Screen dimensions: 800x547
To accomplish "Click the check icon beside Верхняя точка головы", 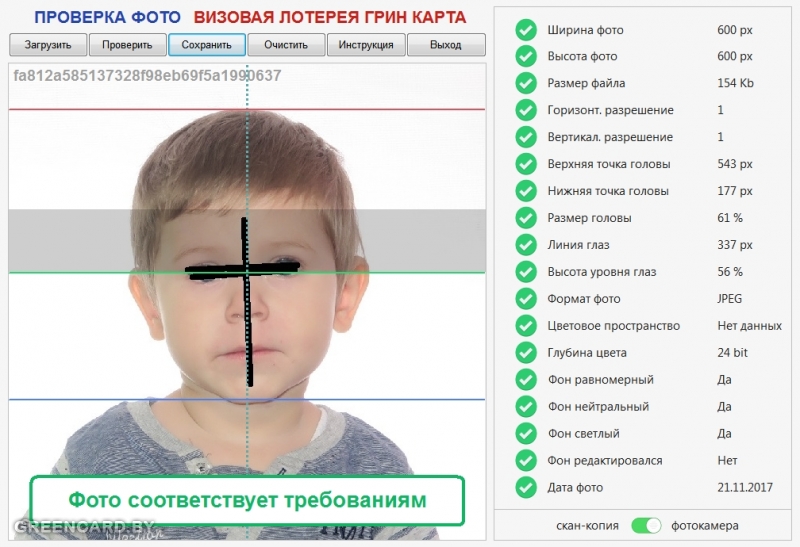I will [526, 164].
